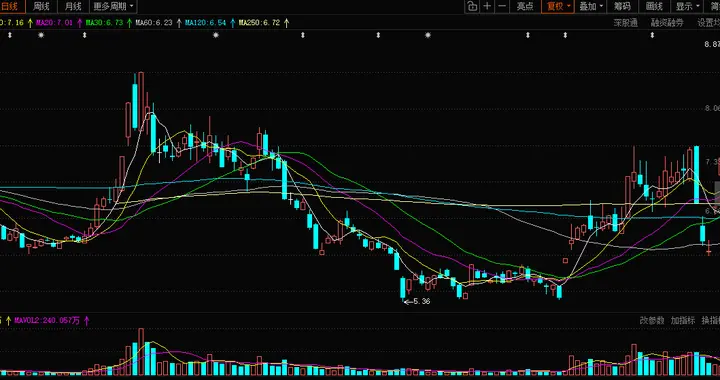
Task: Open the 叠加 overlay dropdown
Action: [x=591, y=6]
